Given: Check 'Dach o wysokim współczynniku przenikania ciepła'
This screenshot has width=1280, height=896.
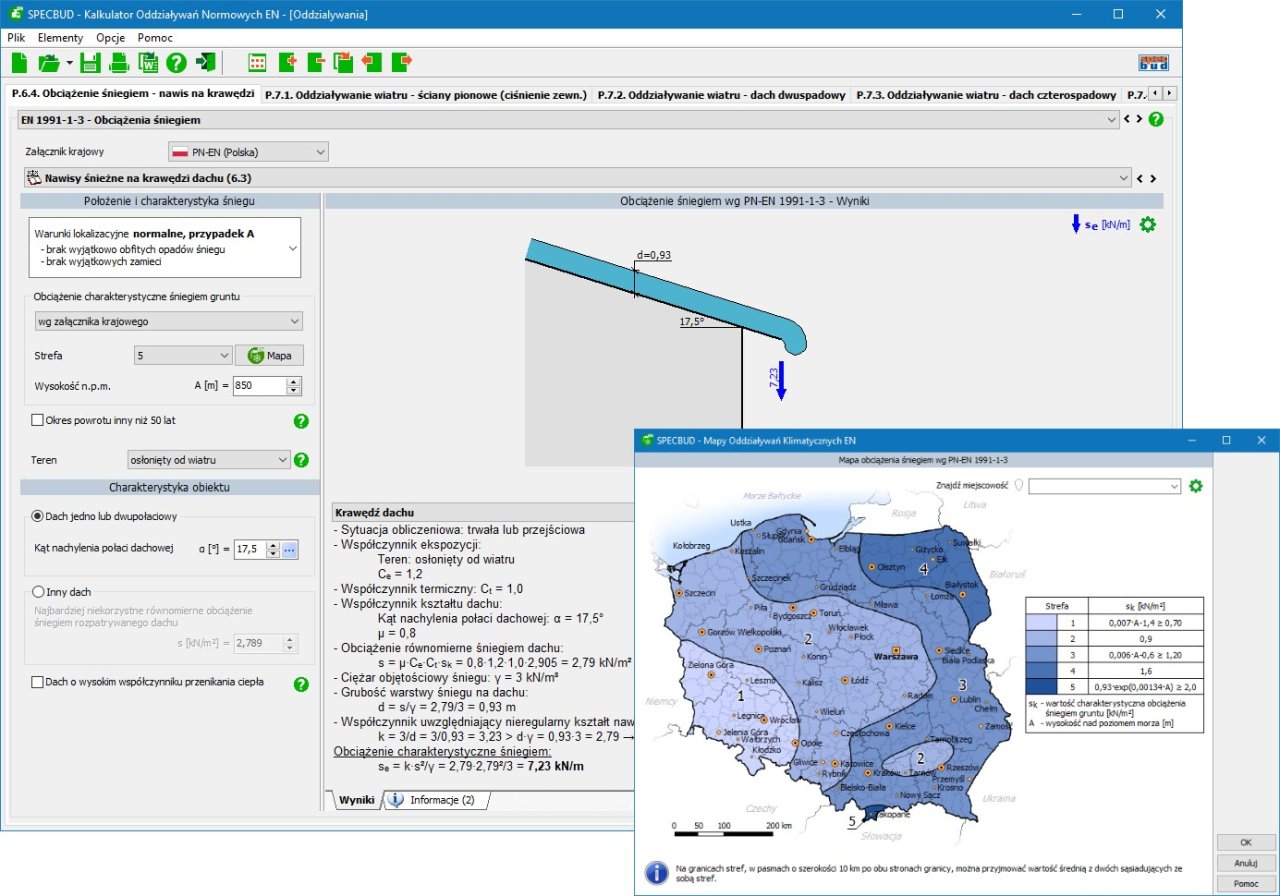Looking at the screenshot, I should pyautogui.click(x=38, y=682).
